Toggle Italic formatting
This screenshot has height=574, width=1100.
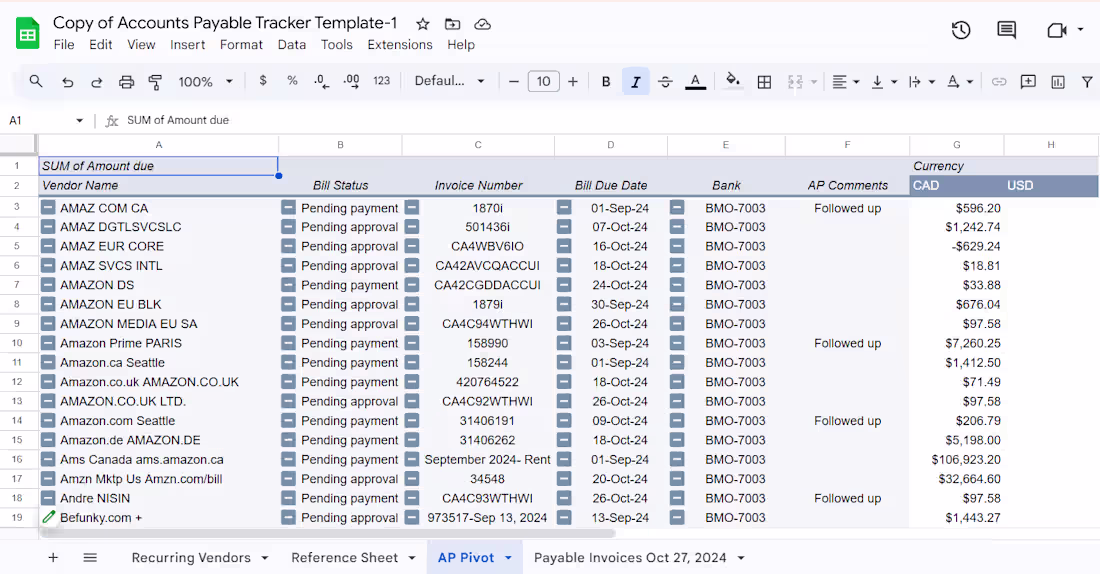(635, 82)
